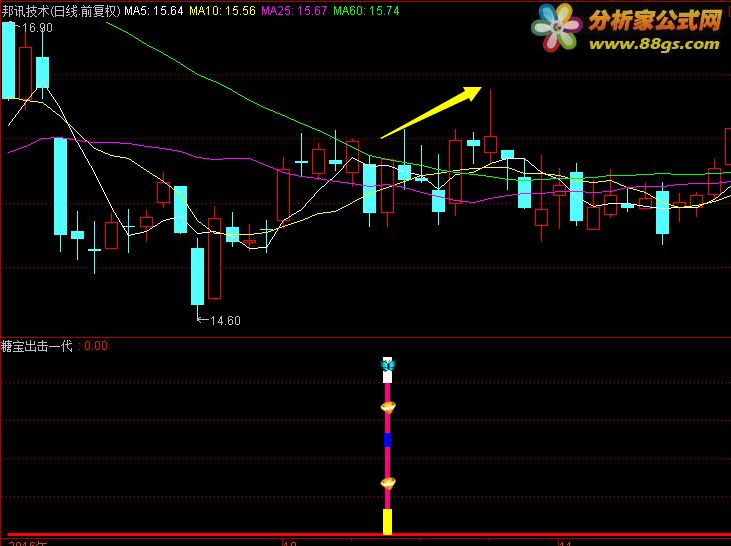Click the cyan candlestick marked with the 14.60 low
731x546 pixels.
tap(198, 276)
